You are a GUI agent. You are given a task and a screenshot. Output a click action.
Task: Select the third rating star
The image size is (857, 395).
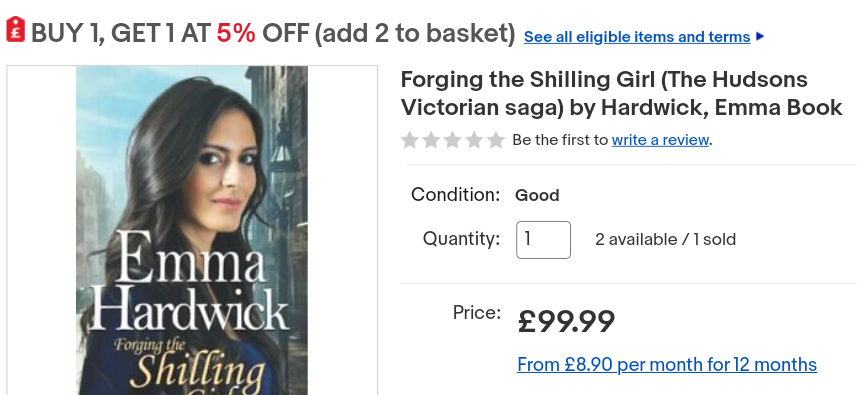coord(453,140)
